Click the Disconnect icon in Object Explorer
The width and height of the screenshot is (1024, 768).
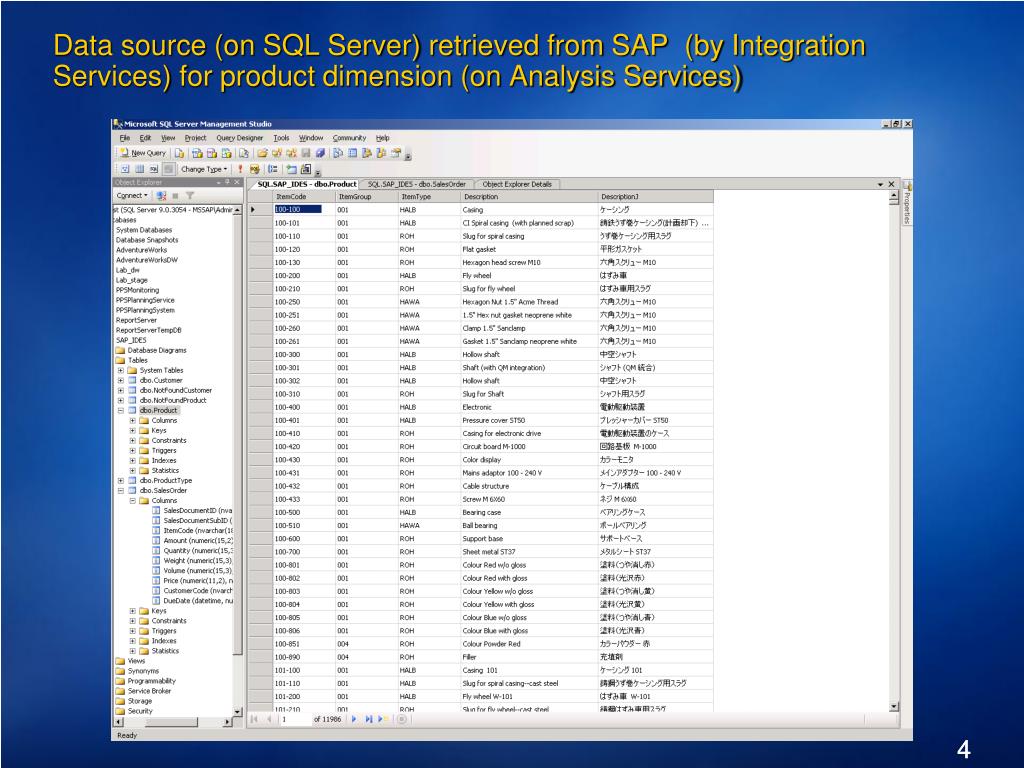click(x=161, y=195)
